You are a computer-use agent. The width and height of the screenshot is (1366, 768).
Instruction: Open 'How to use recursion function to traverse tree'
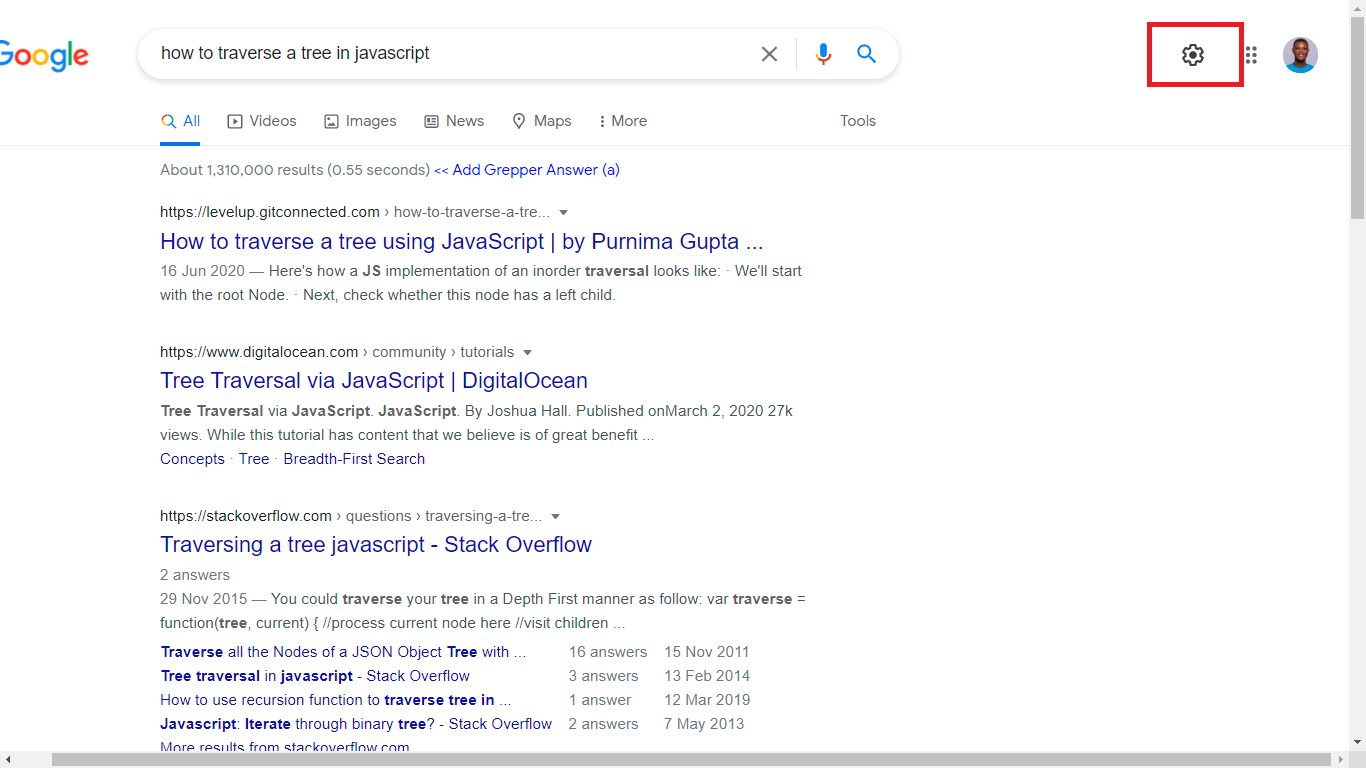[336, 700]
